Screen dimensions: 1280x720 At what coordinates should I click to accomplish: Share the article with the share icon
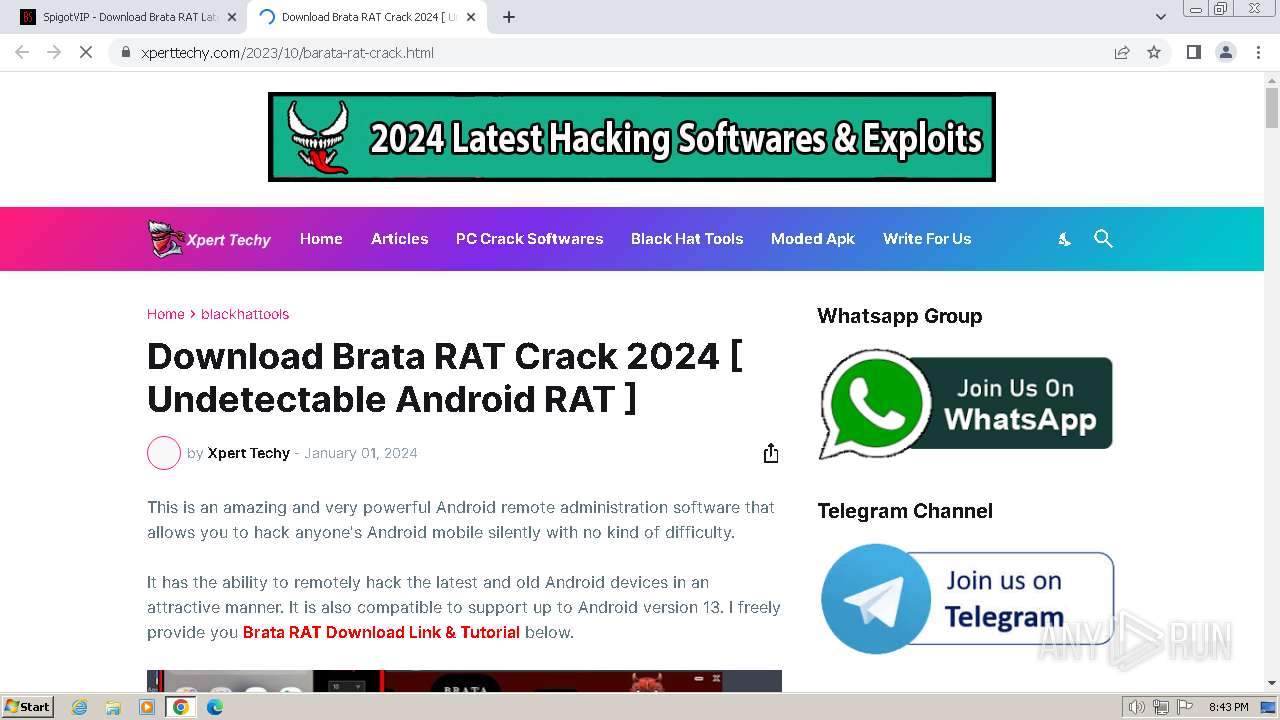[x=770, y=453]
